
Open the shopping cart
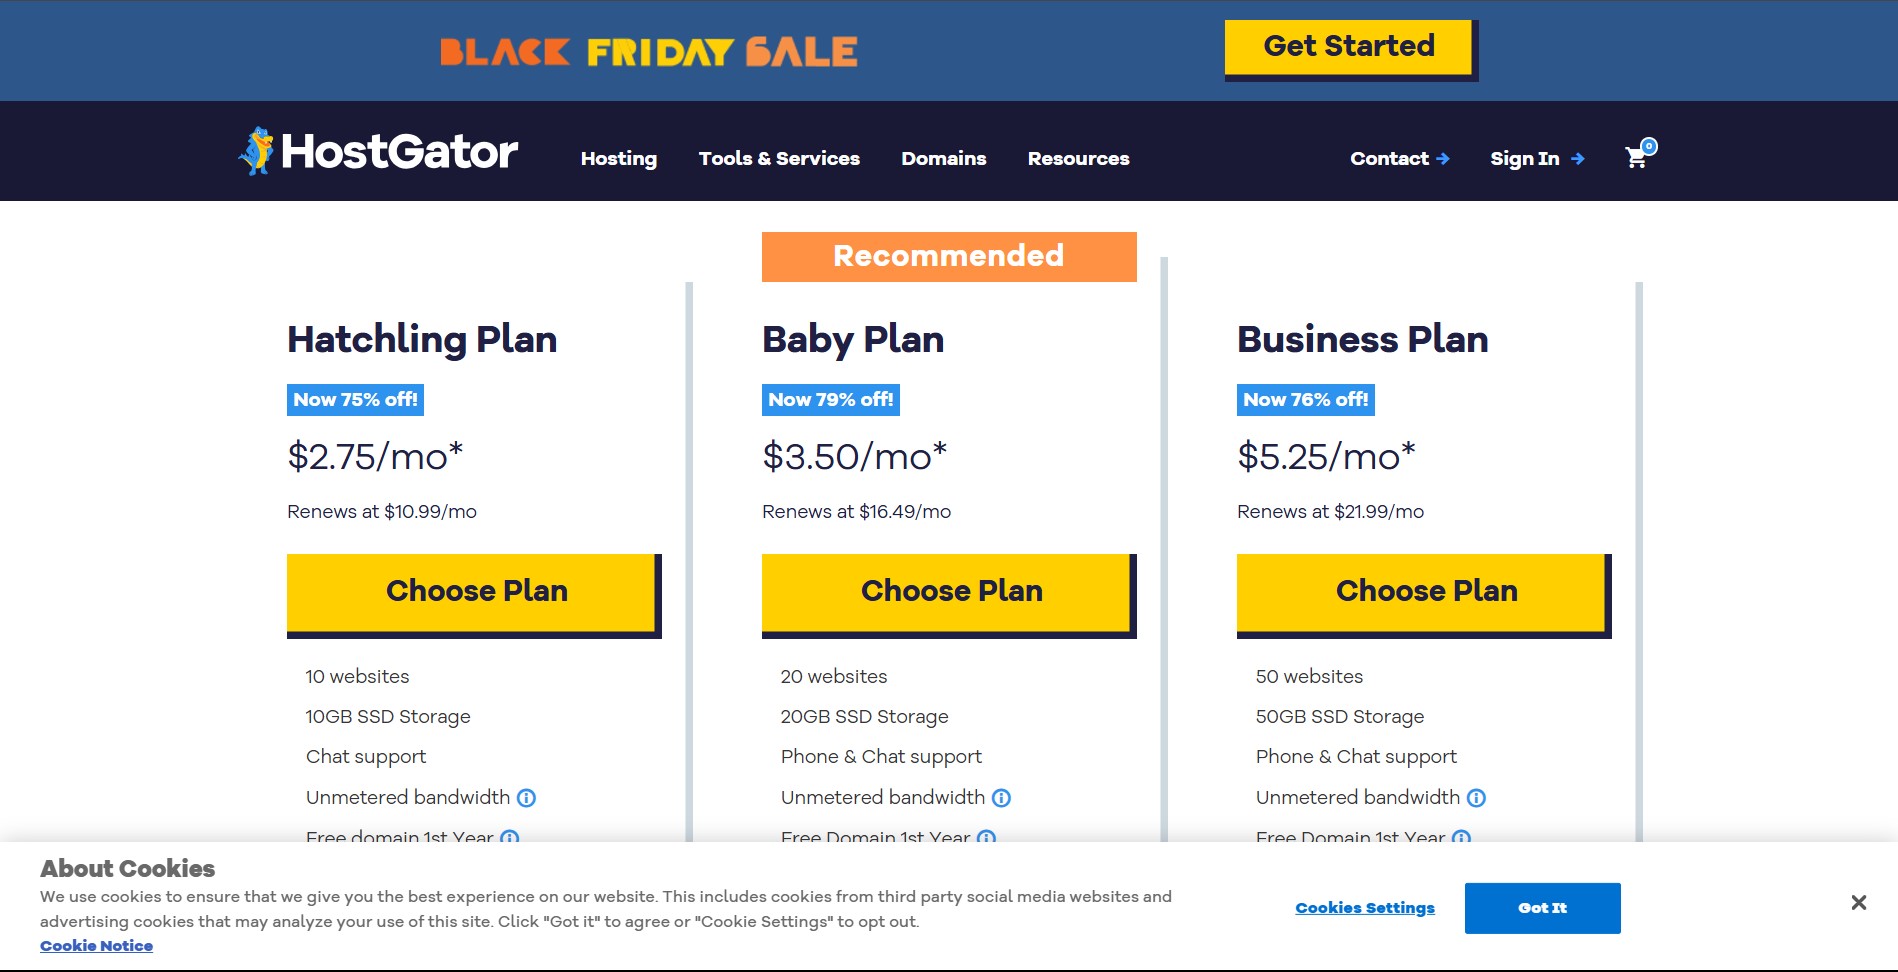pos(1636,157)
